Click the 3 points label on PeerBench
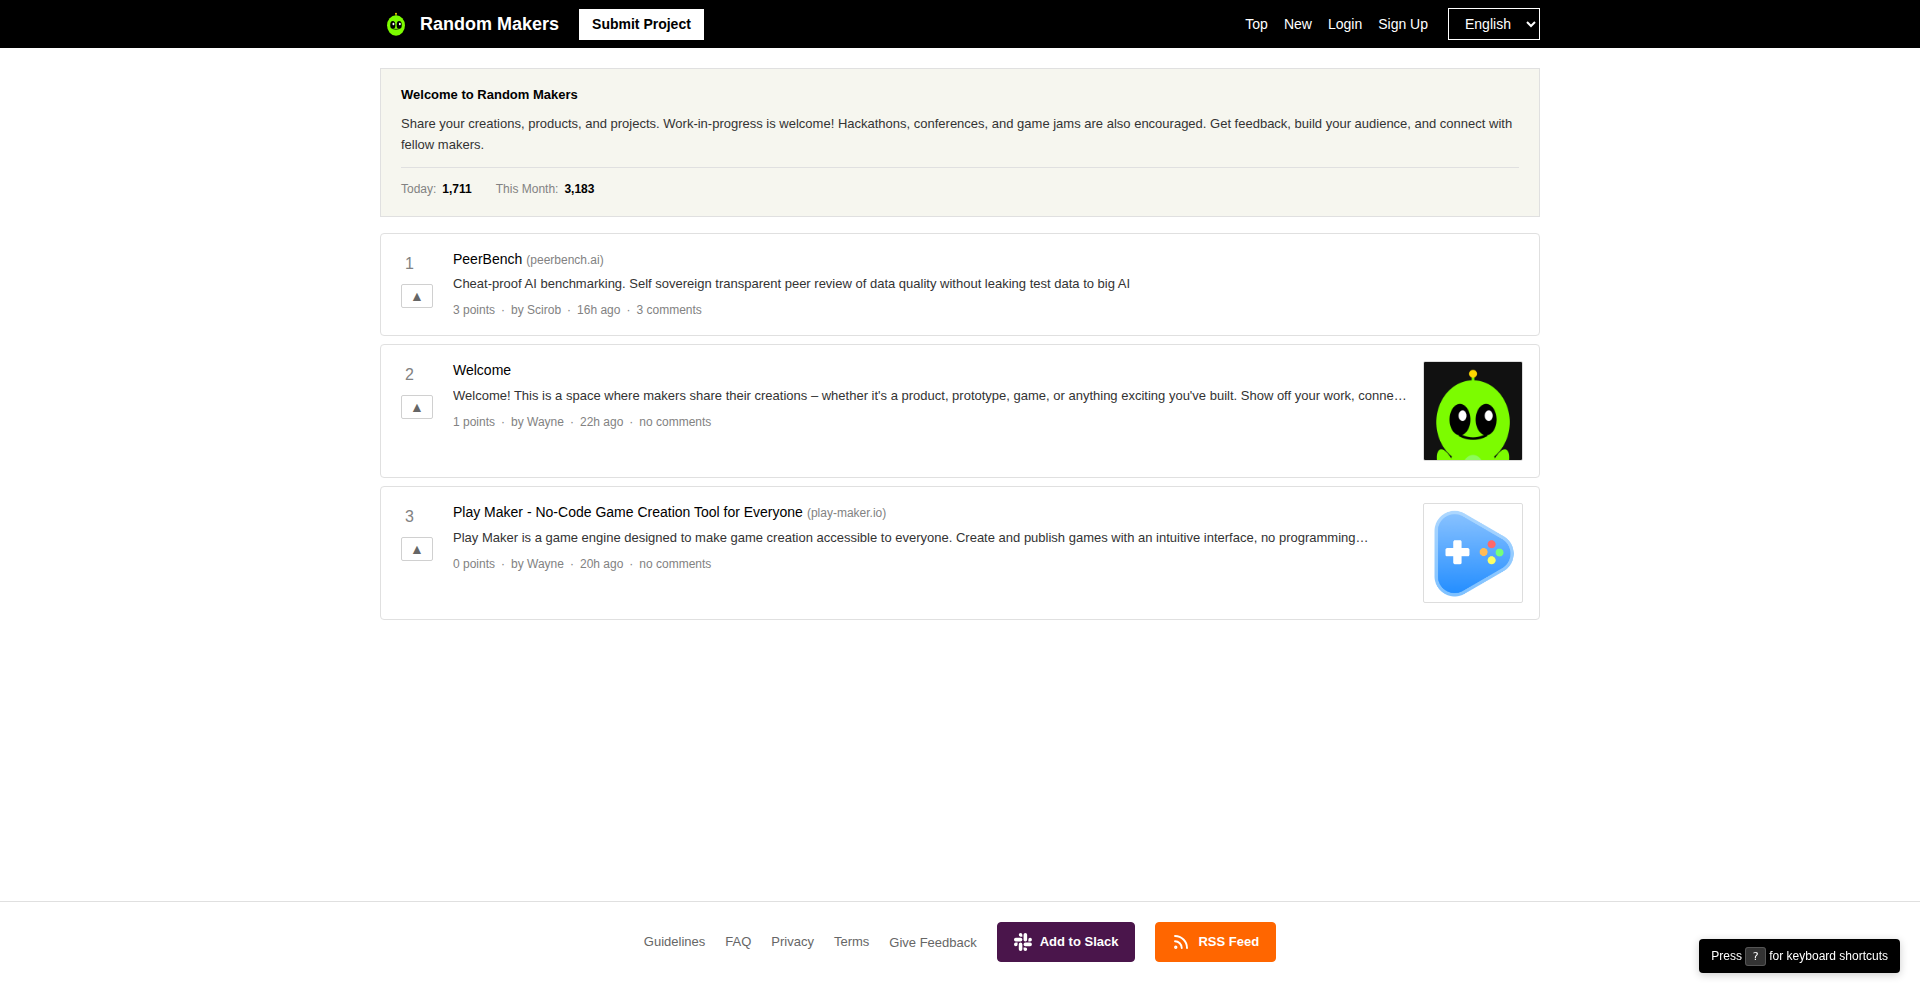 [474, 310]
